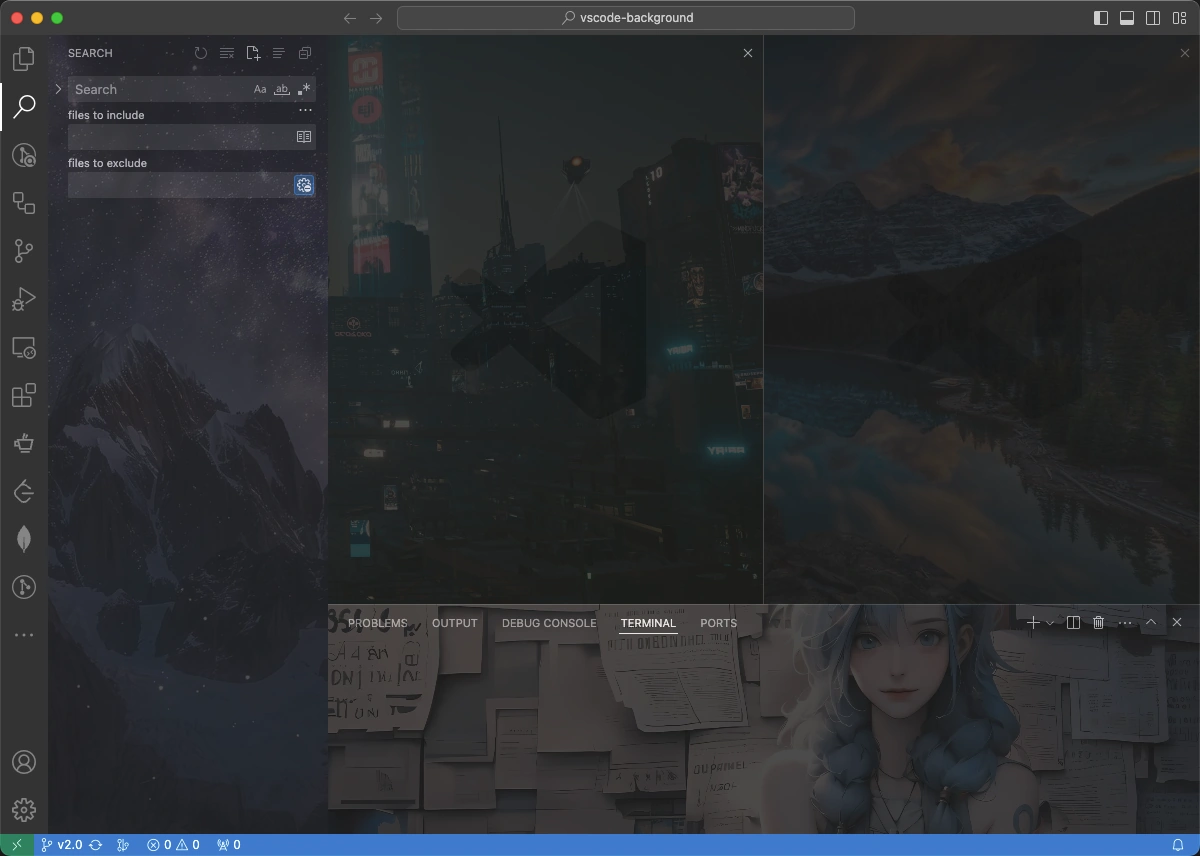Maximize the panel size with chevron
The image size is (1200, 856).
tap(1151, 622)
